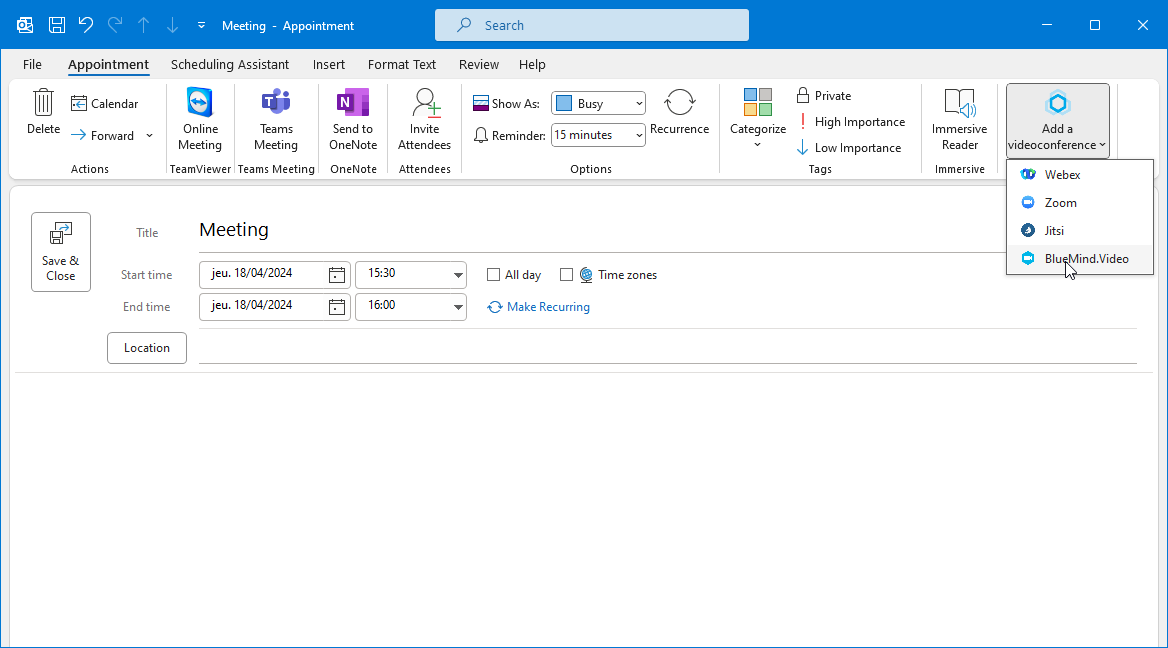Expand the Show As Busy dropdown
Image resolution: width=1168 pixels, height=648 pixels.
pyautogui.click(x=638, y=103)
